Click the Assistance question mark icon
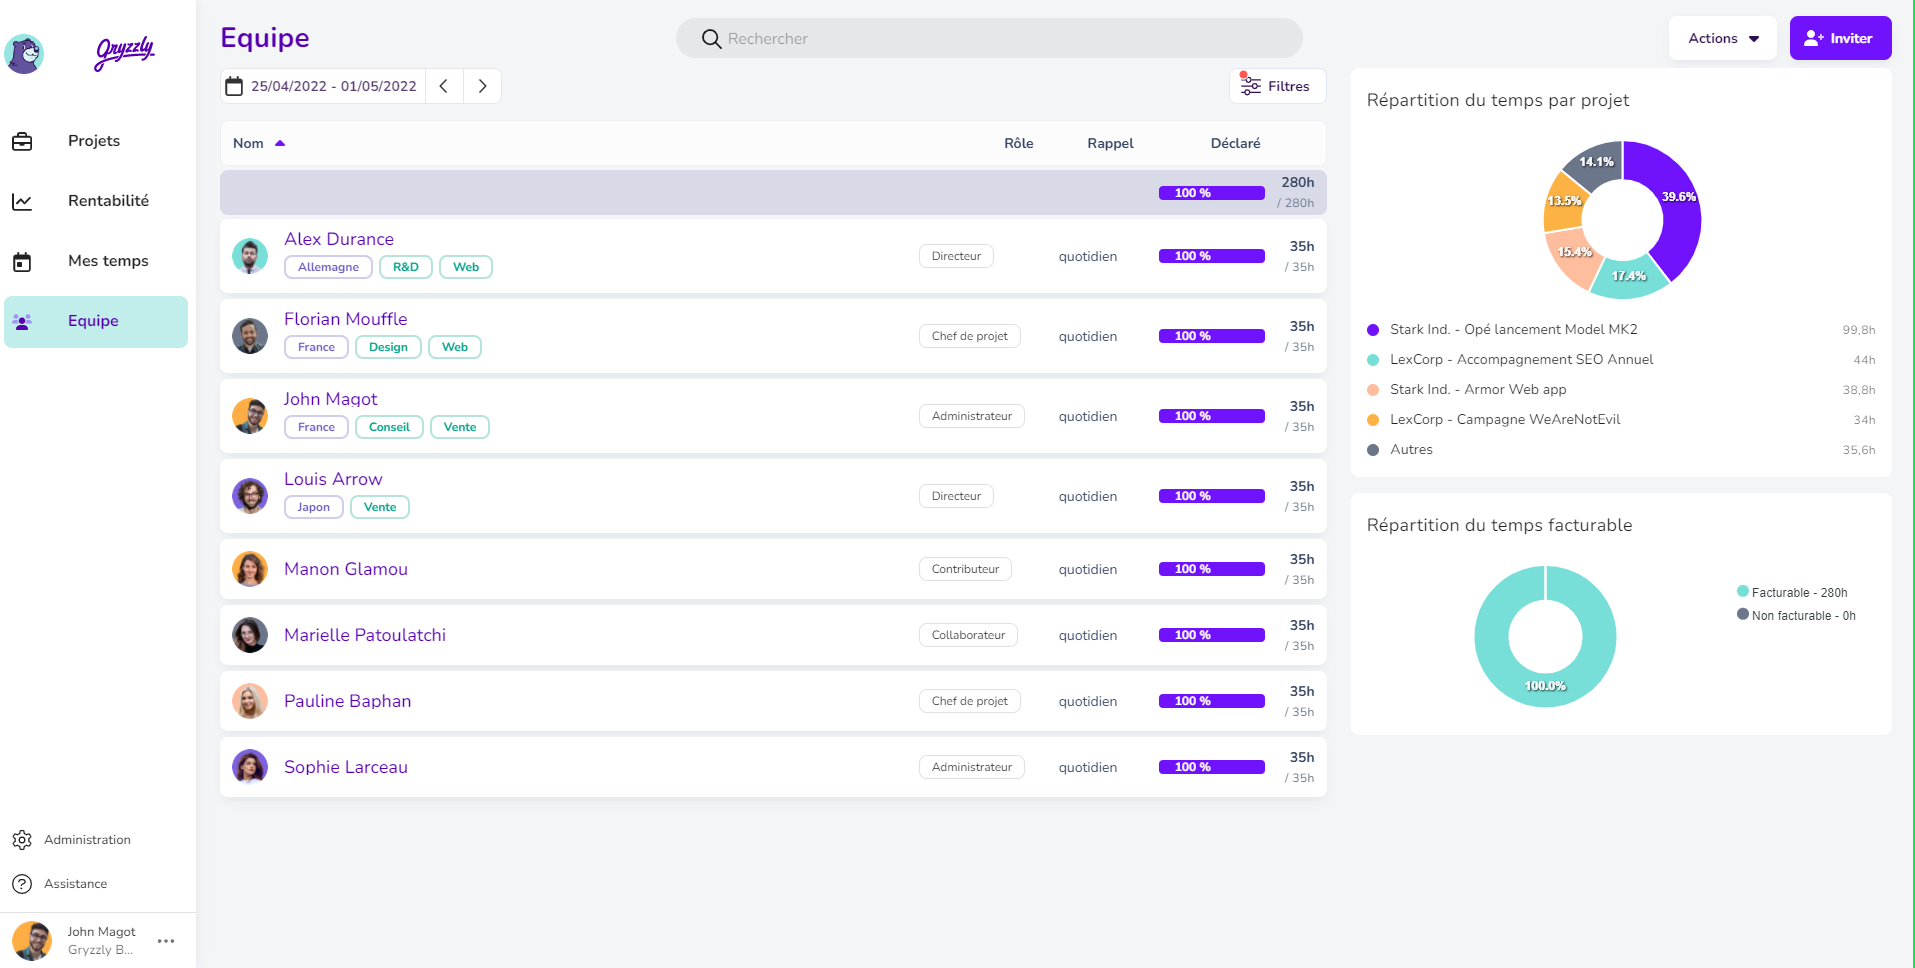1915x968 pixels. (x=22, y=884)
